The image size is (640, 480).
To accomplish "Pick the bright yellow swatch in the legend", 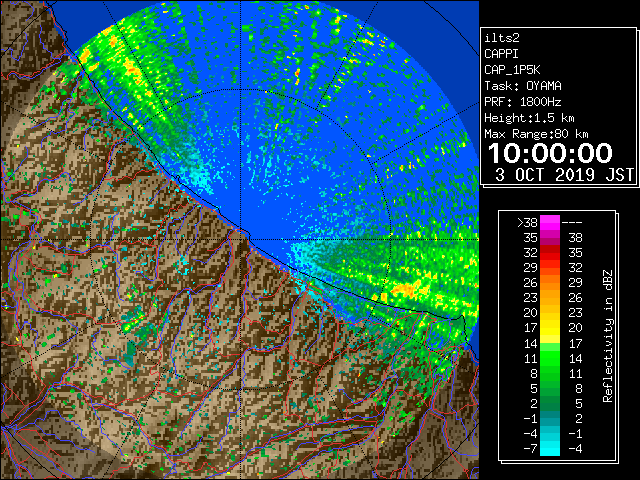I will tap(550, 328).
